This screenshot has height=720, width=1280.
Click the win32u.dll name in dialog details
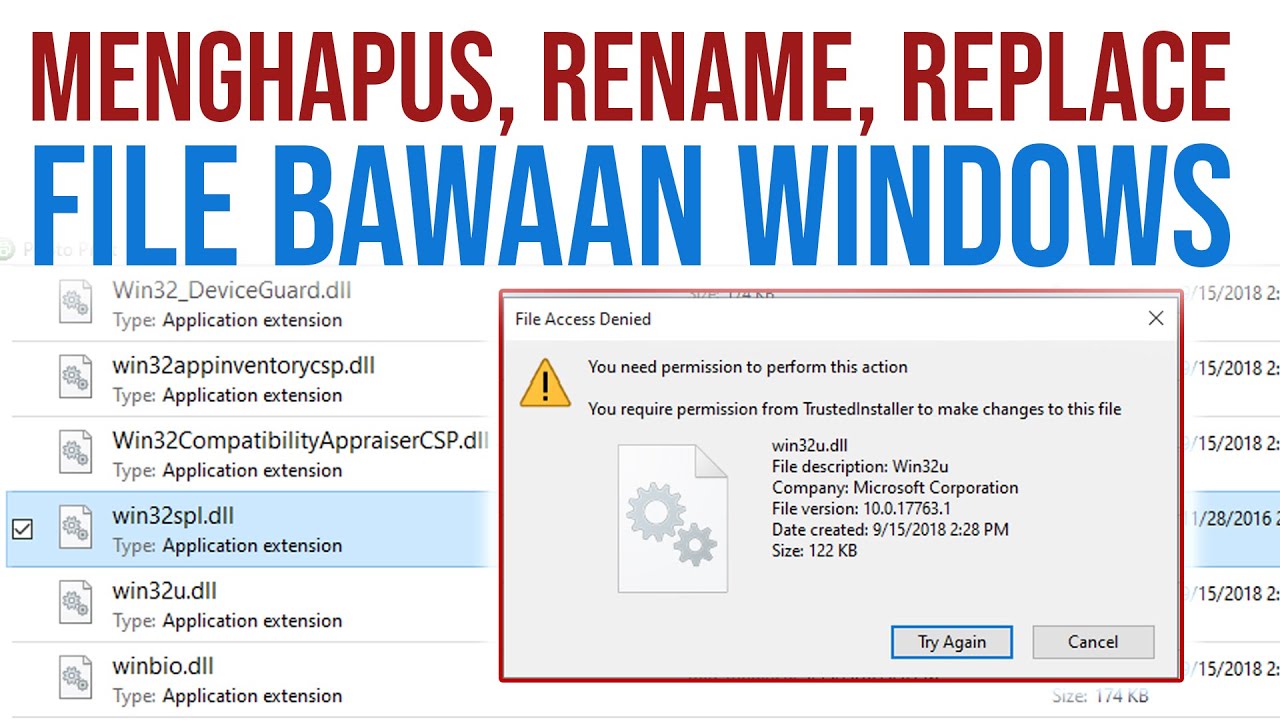click(x=810, y=446)
